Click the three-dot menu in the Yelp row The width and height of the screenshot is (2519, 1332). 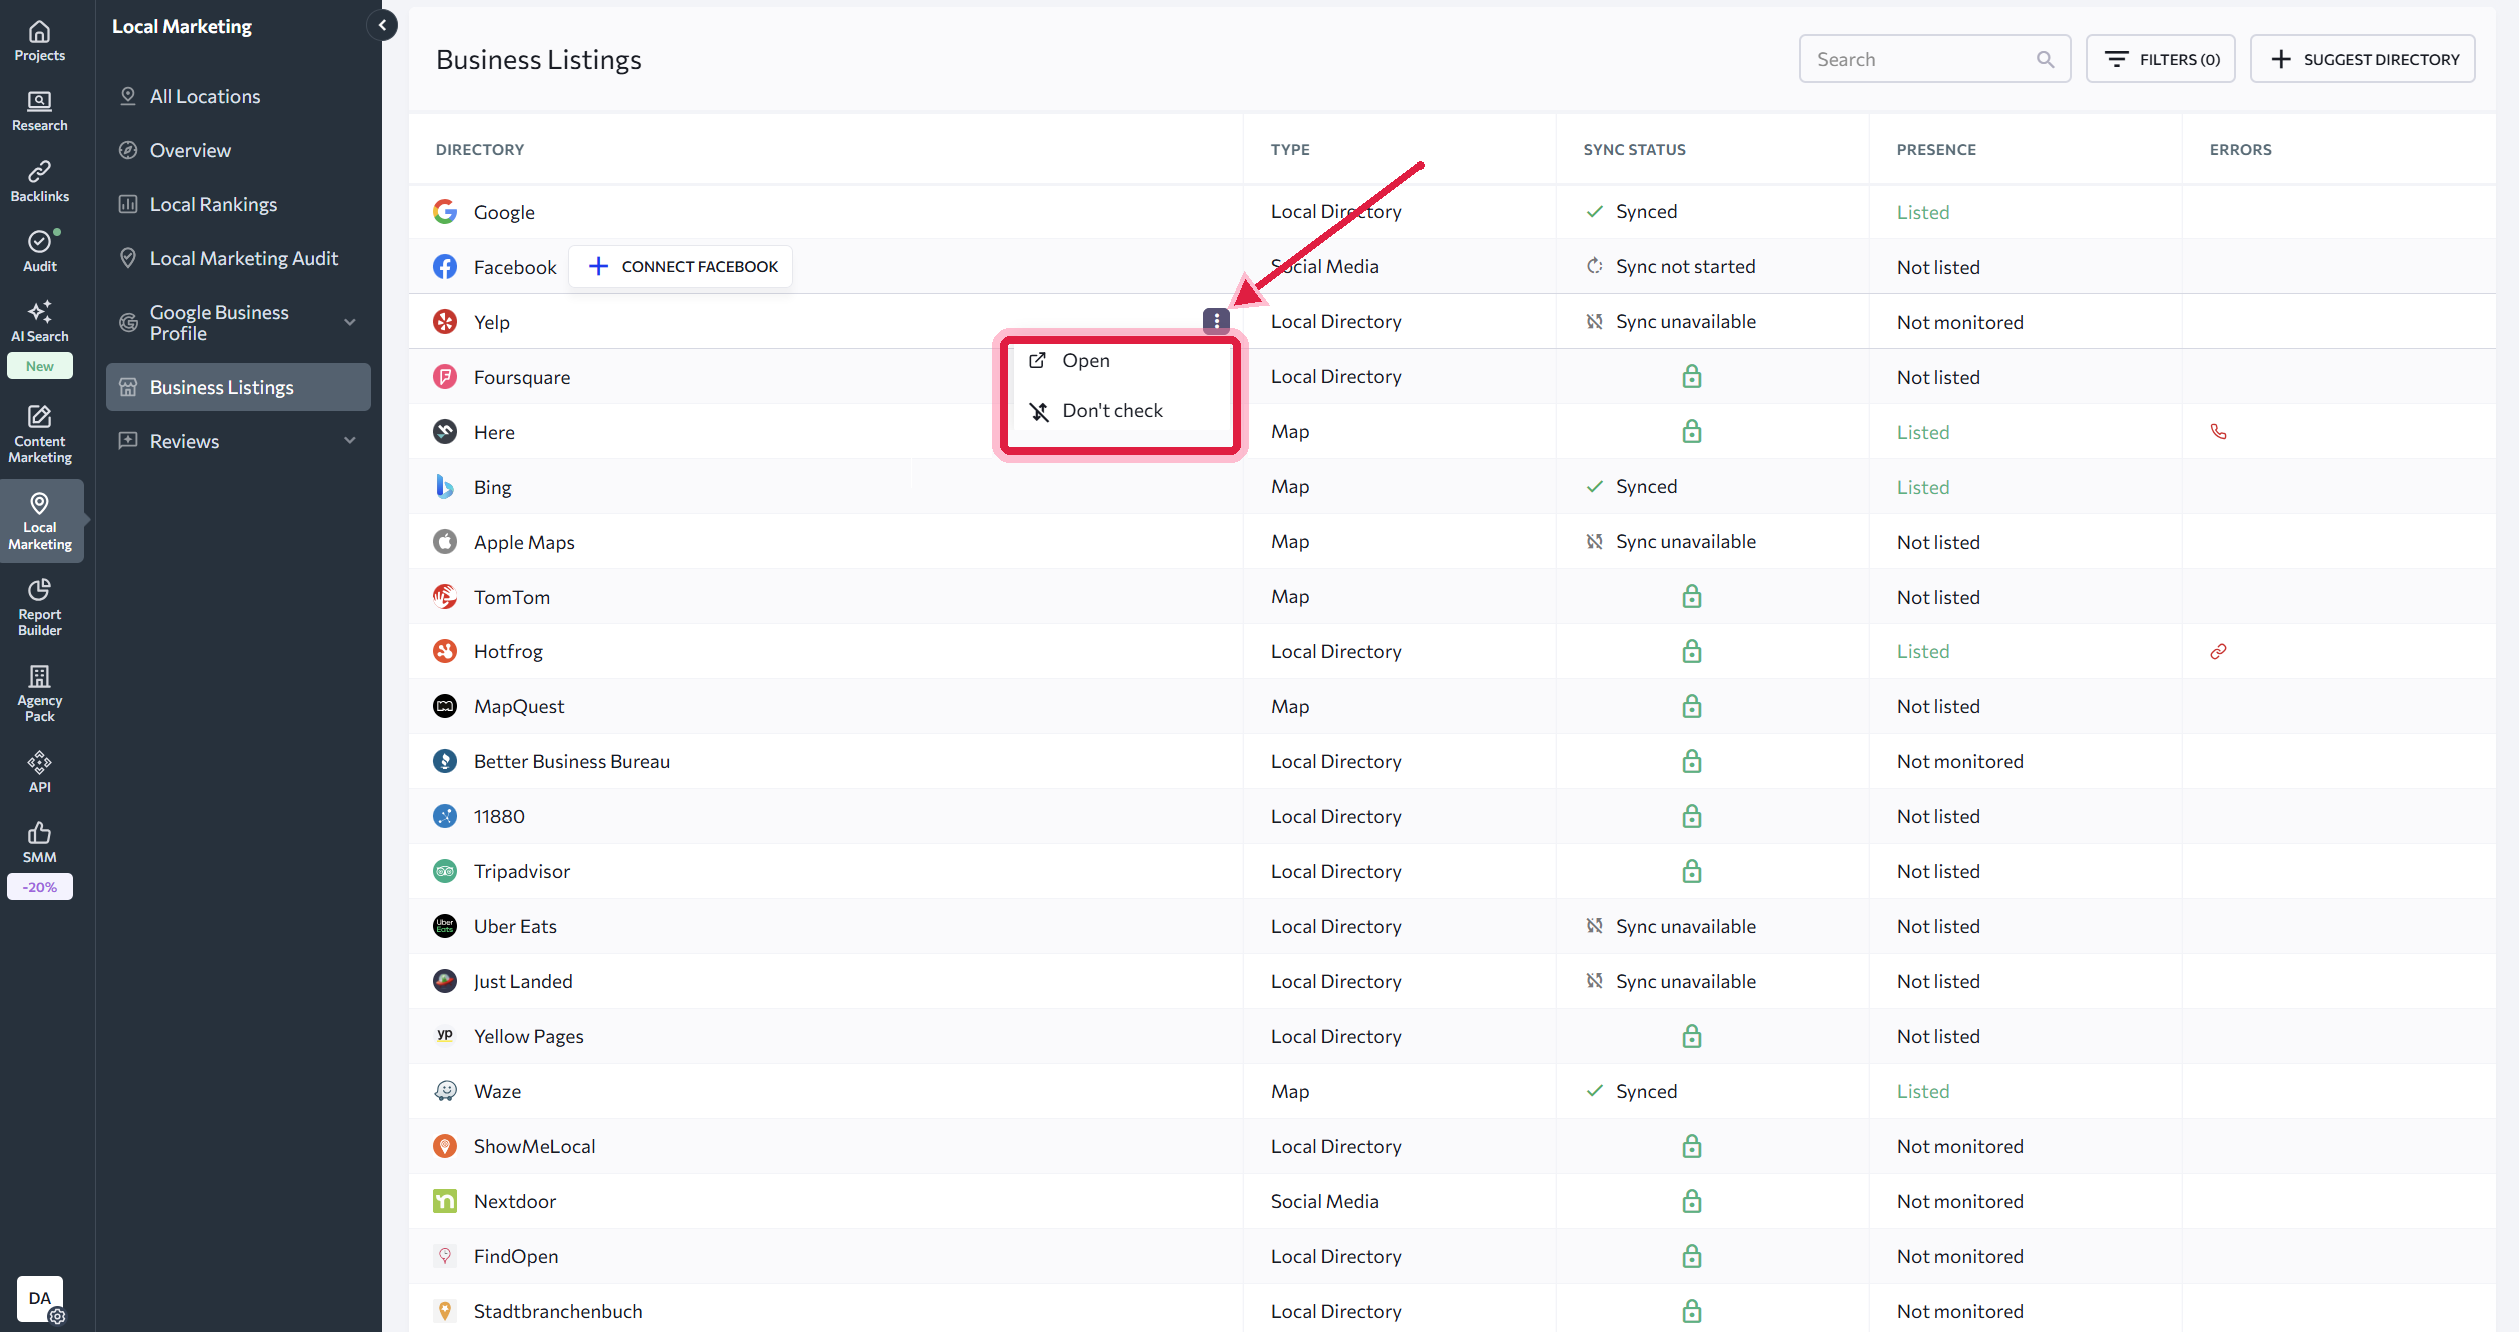1216,321
